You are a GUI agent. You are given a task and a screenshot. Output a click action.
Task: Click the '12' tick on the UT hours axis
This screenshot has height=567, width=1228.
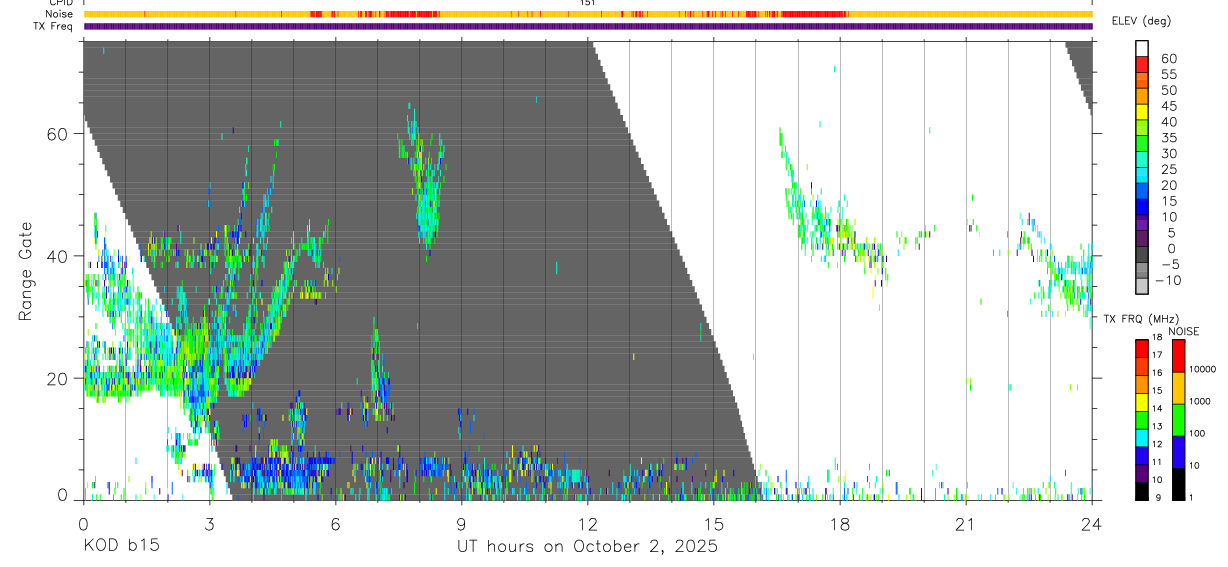587,523
